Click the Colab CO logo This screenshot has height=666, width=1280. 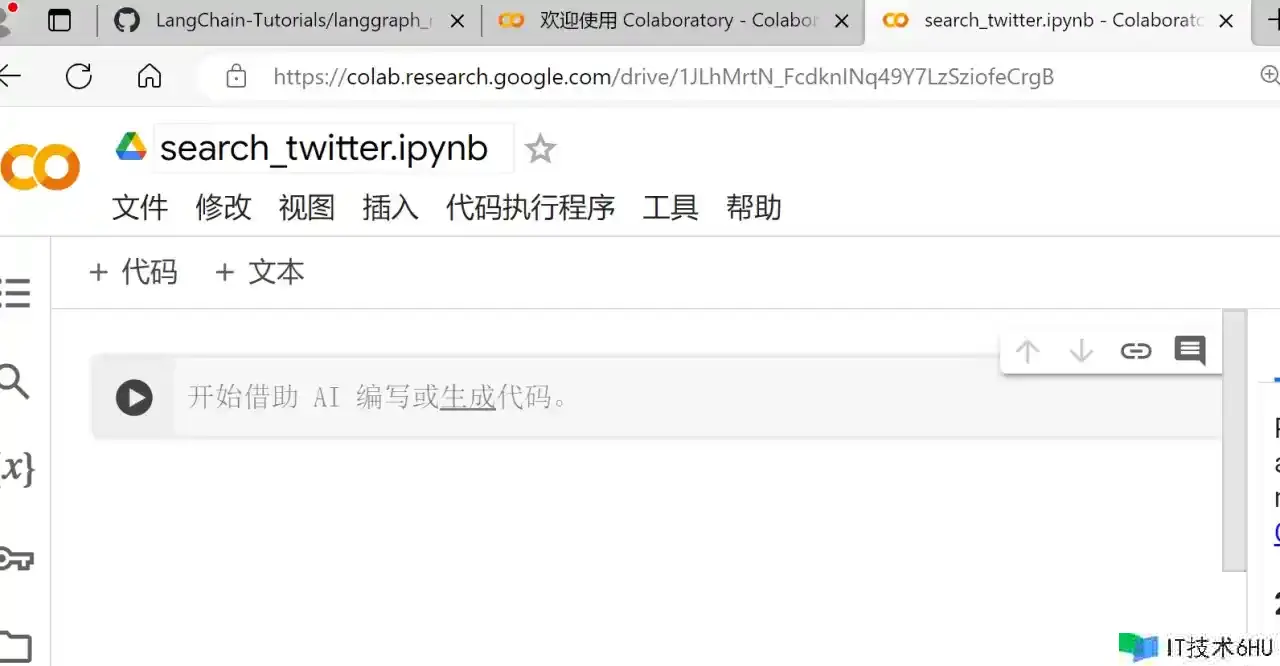click(x=40, y=167)
